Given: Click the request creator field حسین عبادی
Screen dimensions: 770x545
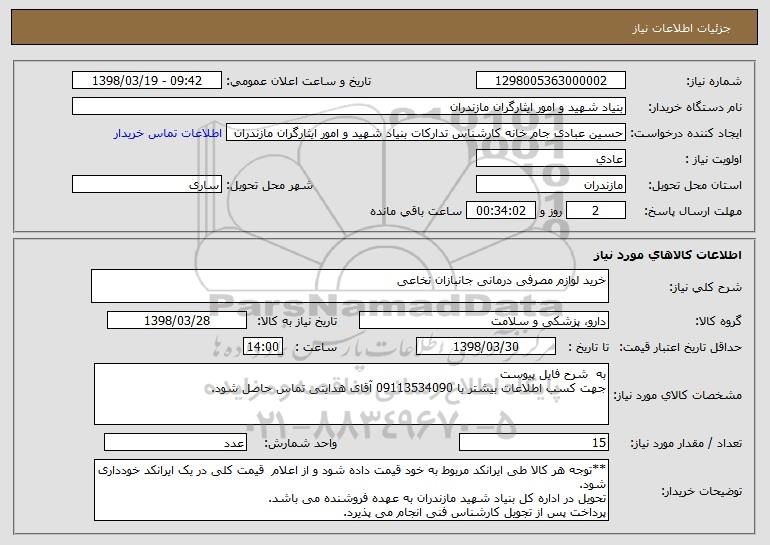Looking at the screenshot, I should pos(426,133).
